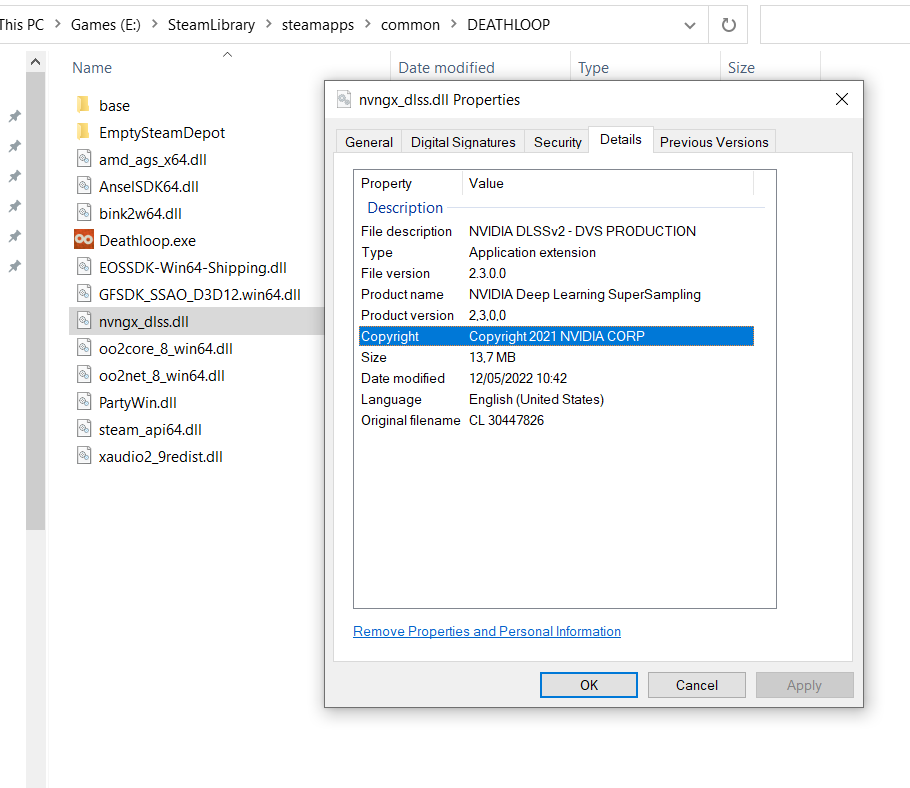910x788 pixels.
Task: Select the Deathloop.exe file name
Action: (147, 241)
